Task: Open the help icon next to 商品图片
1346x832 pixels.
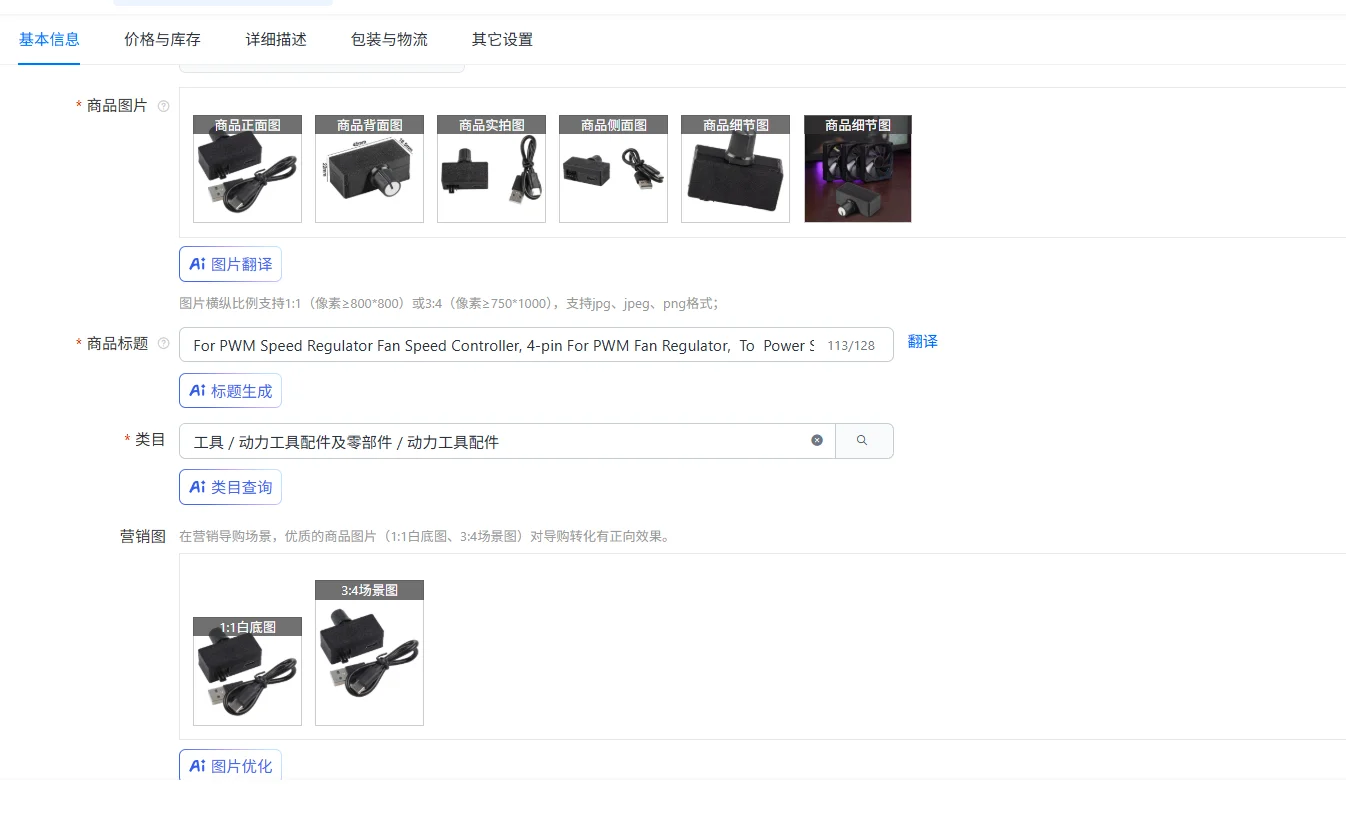Action: click(x=163, y=106)
